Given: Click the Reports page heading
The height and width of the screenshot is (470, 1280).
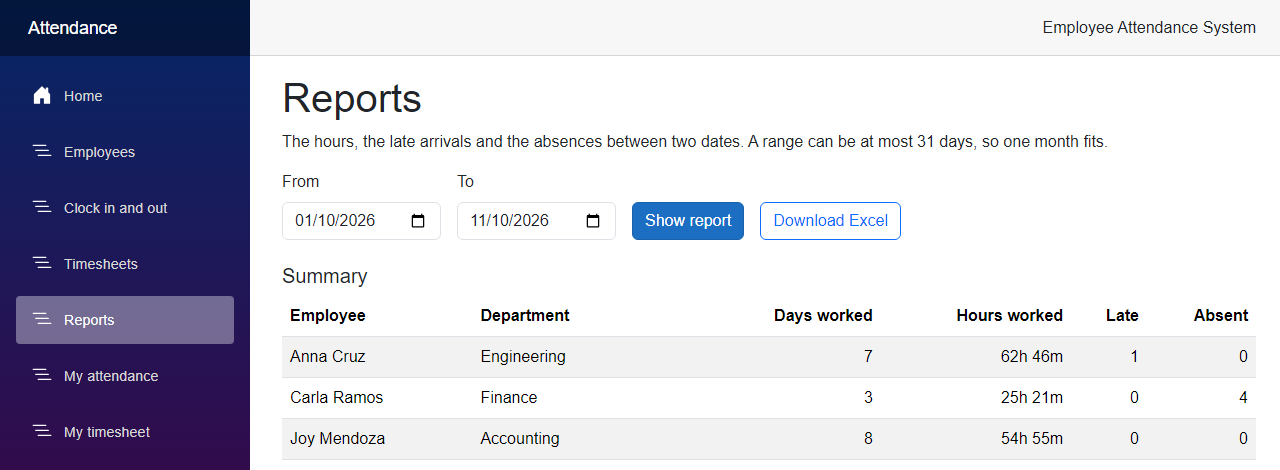Looking at the screenshot, I should point(352,99).
